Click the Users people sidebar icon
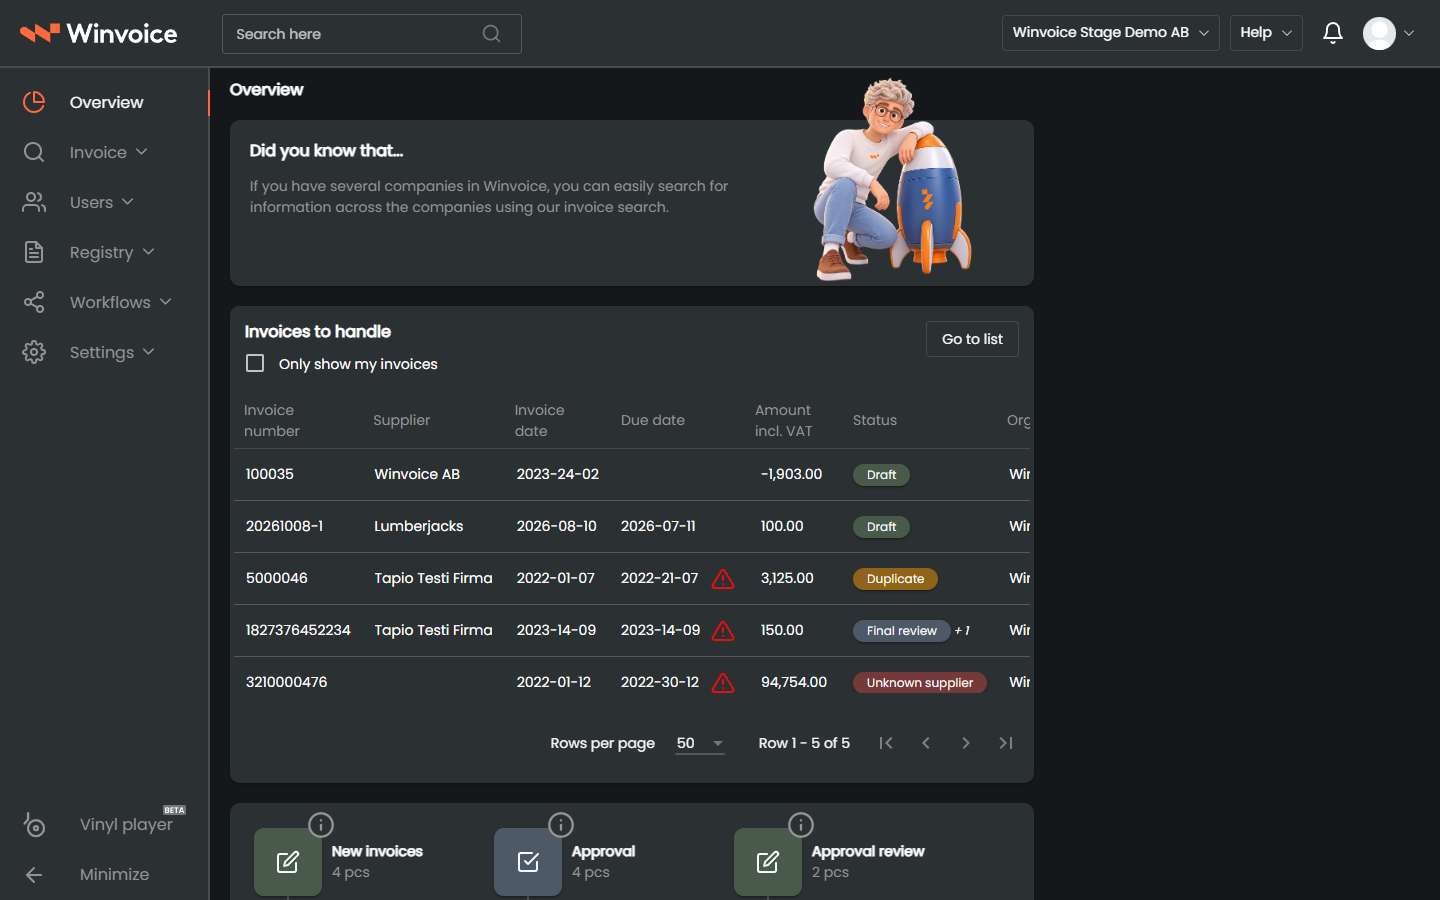Screen dimensions: 1440x900 tap(34, 202)
